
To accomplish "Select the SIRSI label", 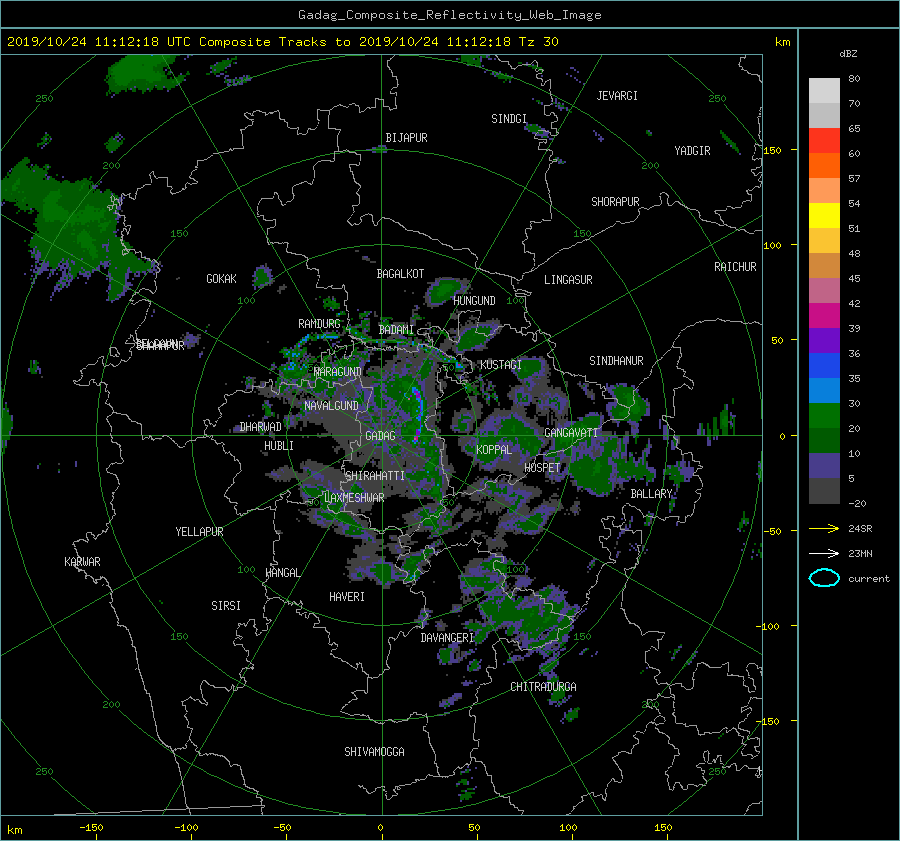I will tap(226, 606).
